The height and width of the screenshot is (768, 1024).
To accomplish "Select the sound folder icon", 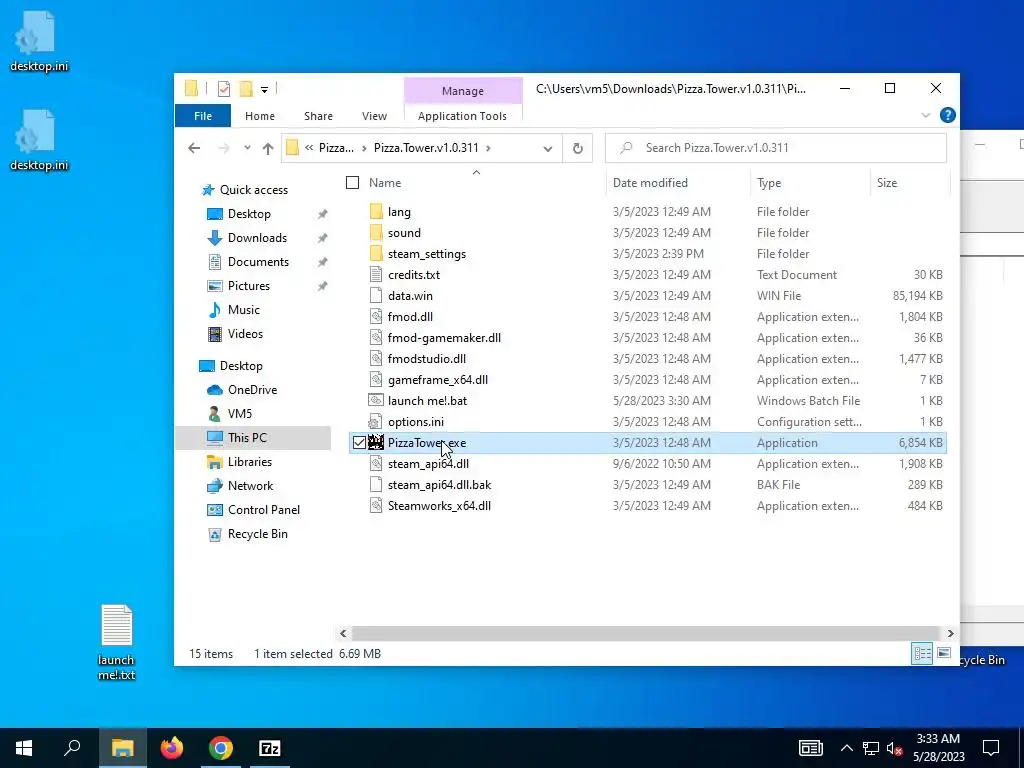I will pyautogui.click(x=376, y=232).
